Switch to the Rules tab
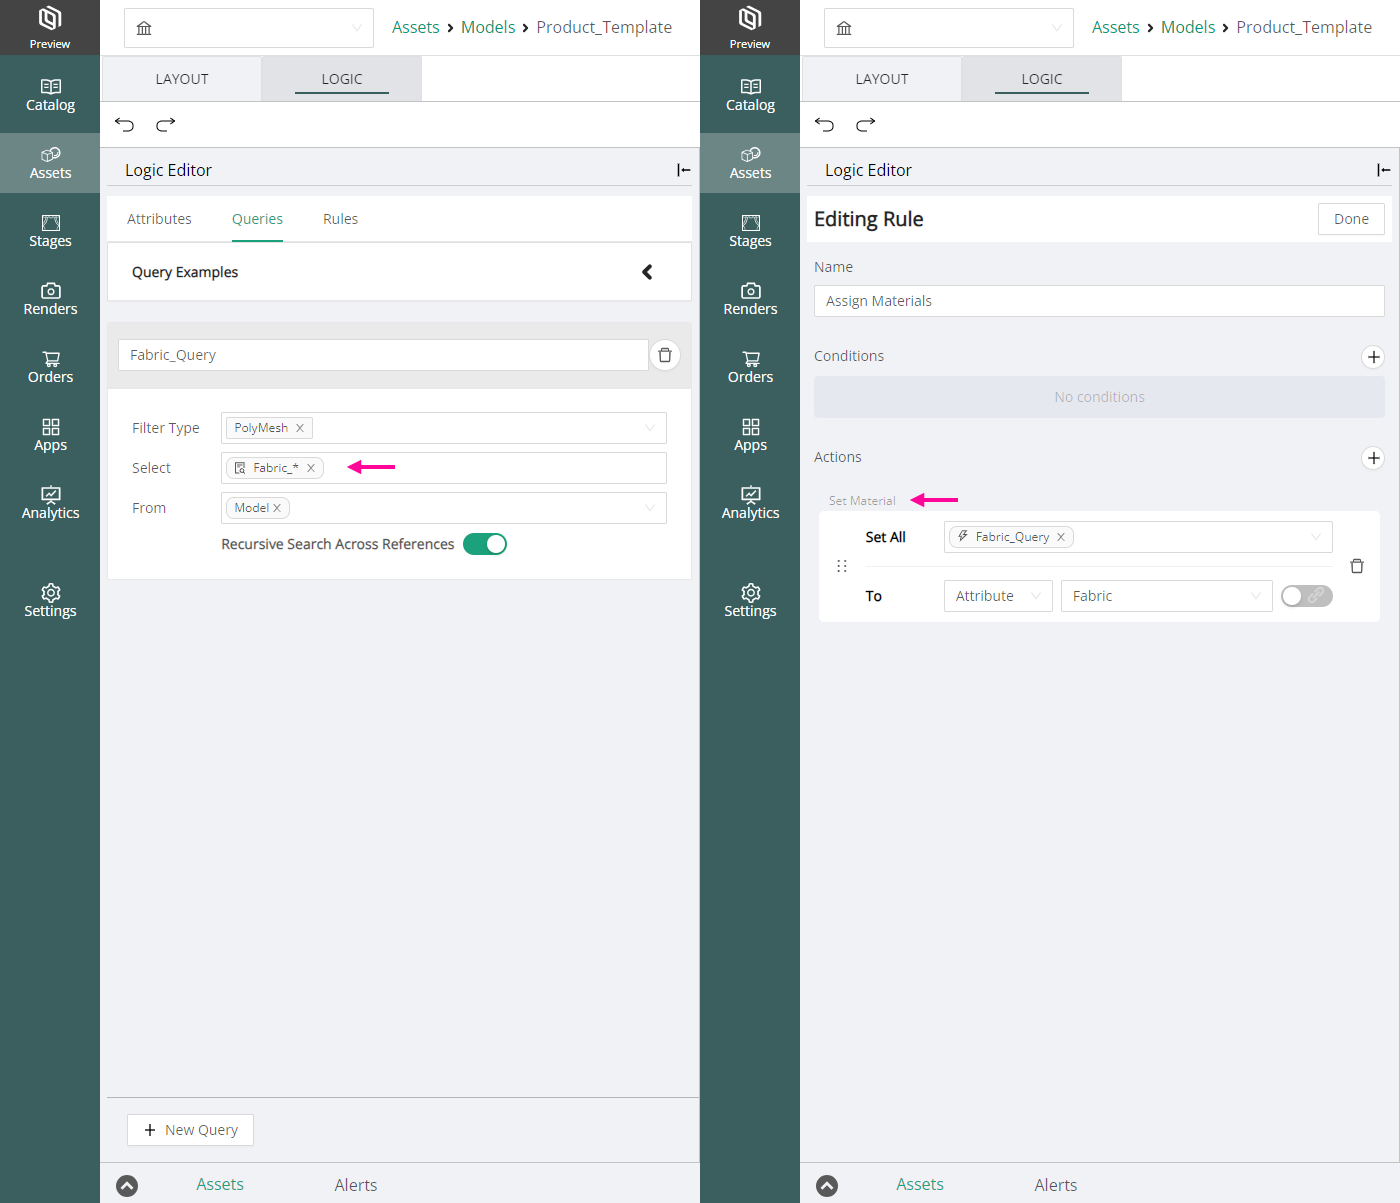1400x1203 pixels. coord(340,219)
